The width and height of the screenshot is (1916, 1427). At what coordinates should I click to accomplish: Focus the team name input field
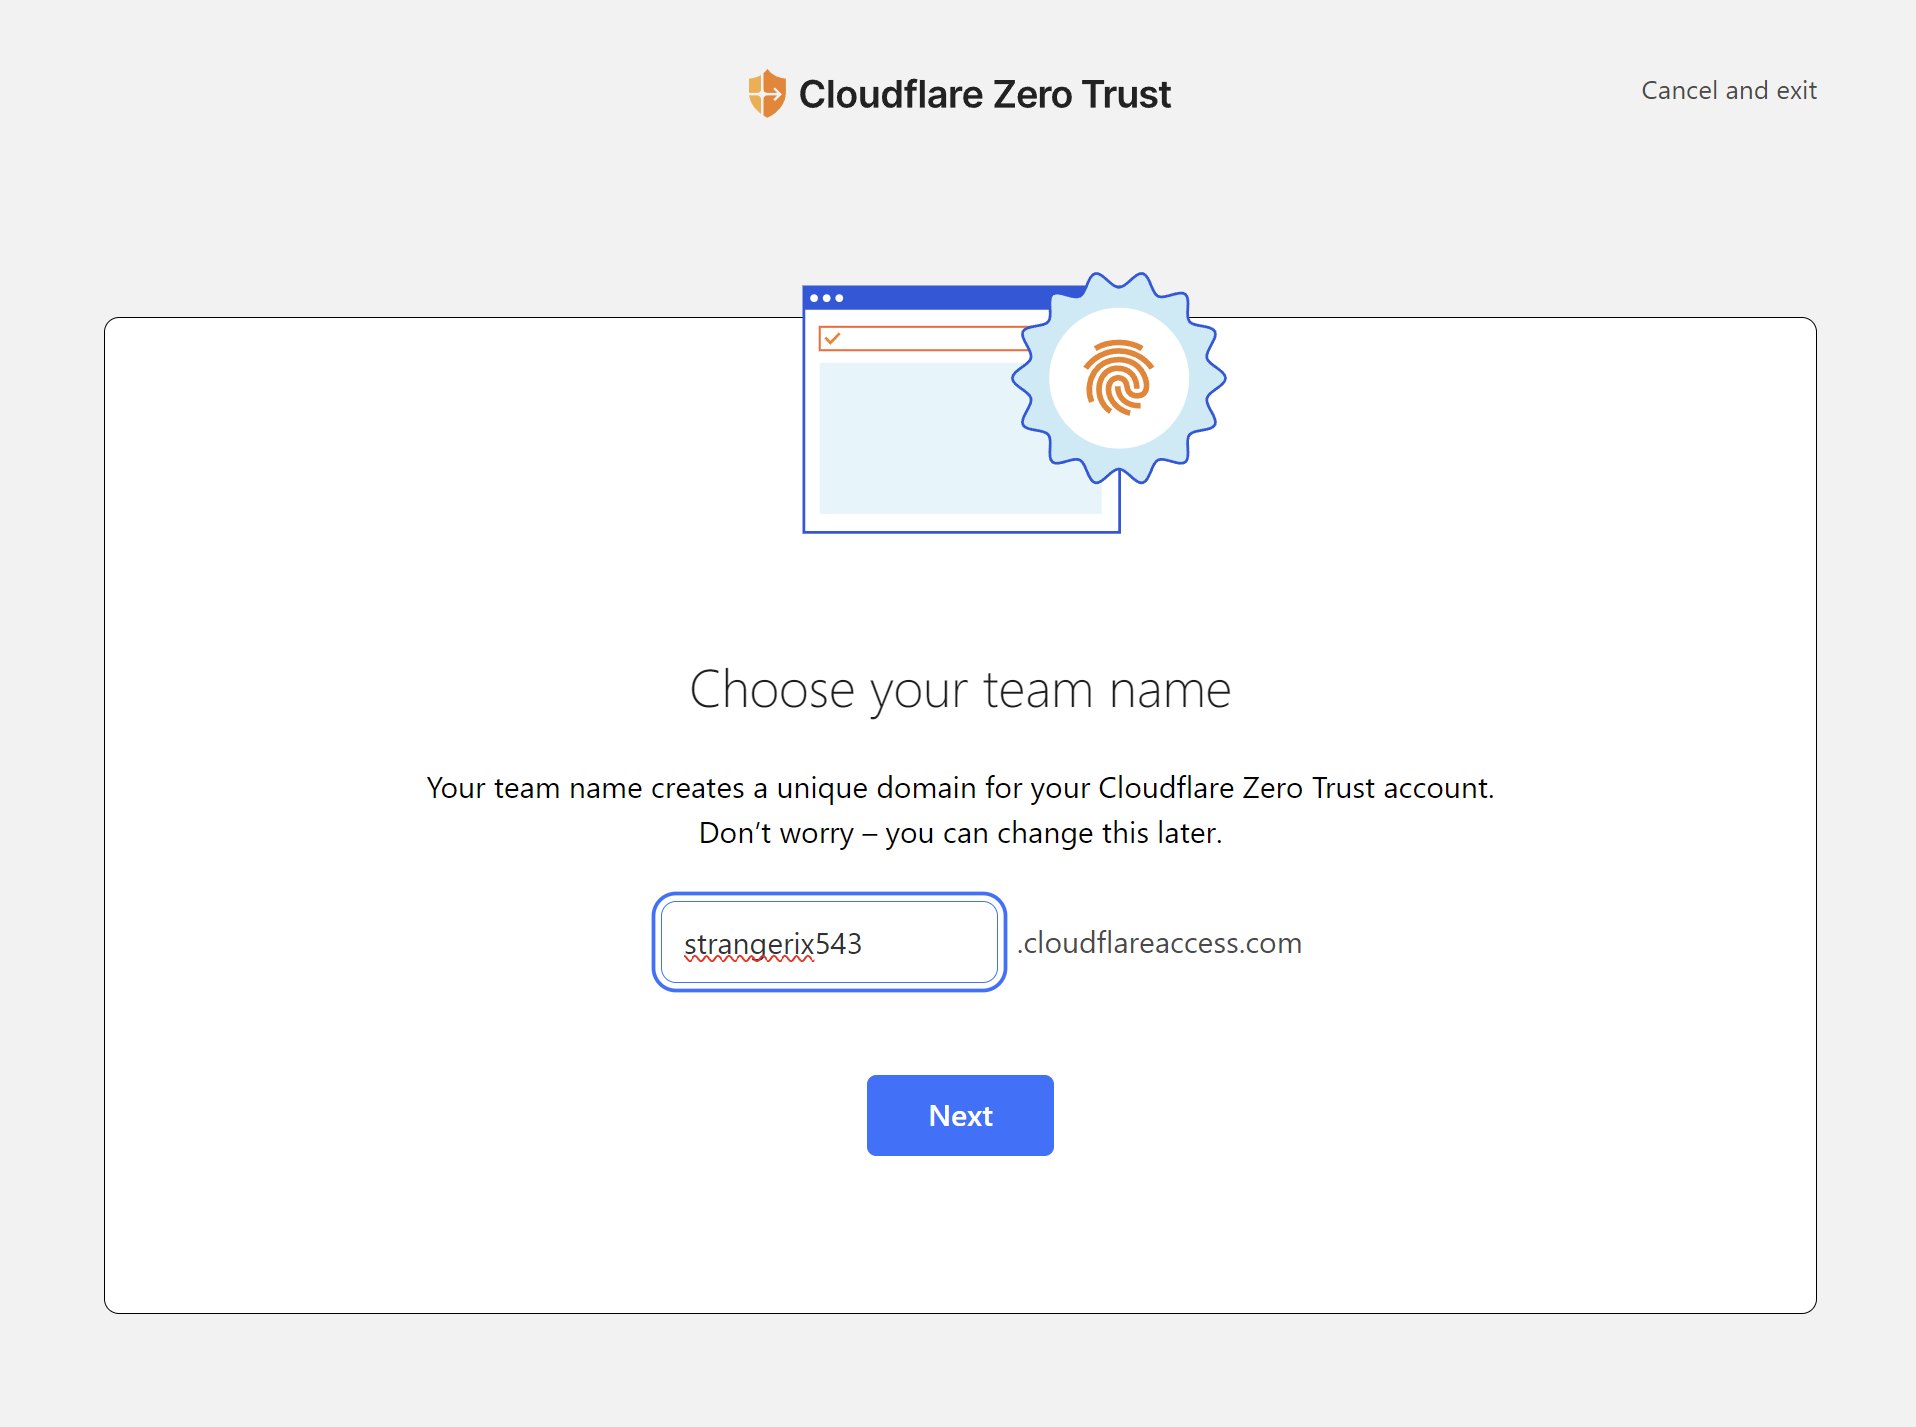tap(900, 943)
